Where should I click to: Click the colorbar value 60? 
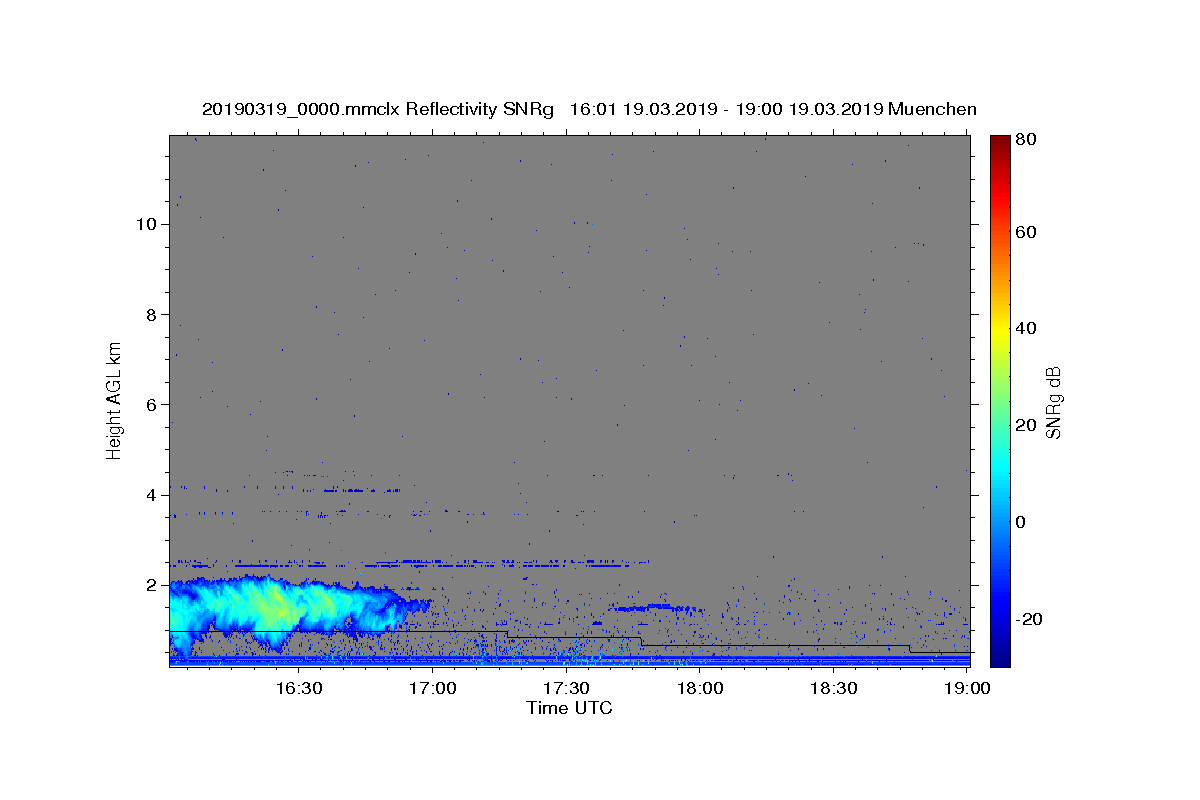click(1025, 232)
